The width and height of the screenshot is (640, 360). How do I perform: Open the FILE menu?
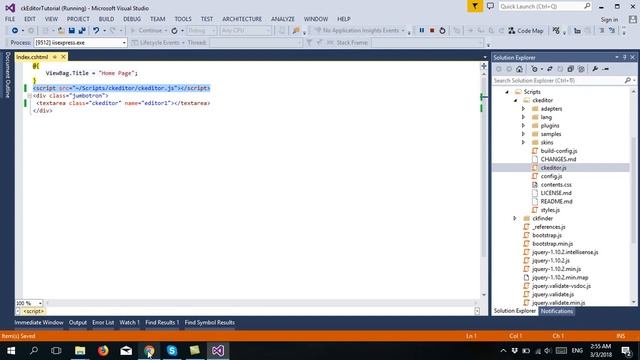tap(10, 19)
